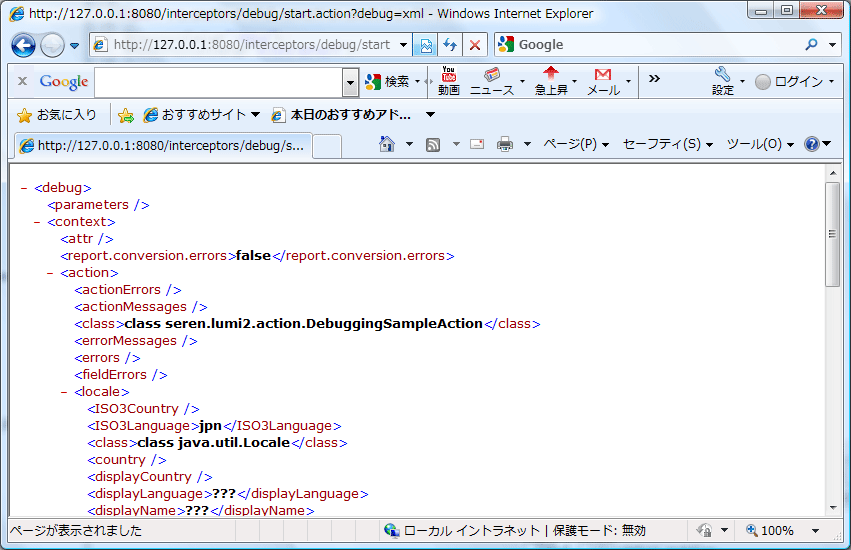851x550 pixels.
Task: Click the 検索 search button
Action: pos(388,81)
